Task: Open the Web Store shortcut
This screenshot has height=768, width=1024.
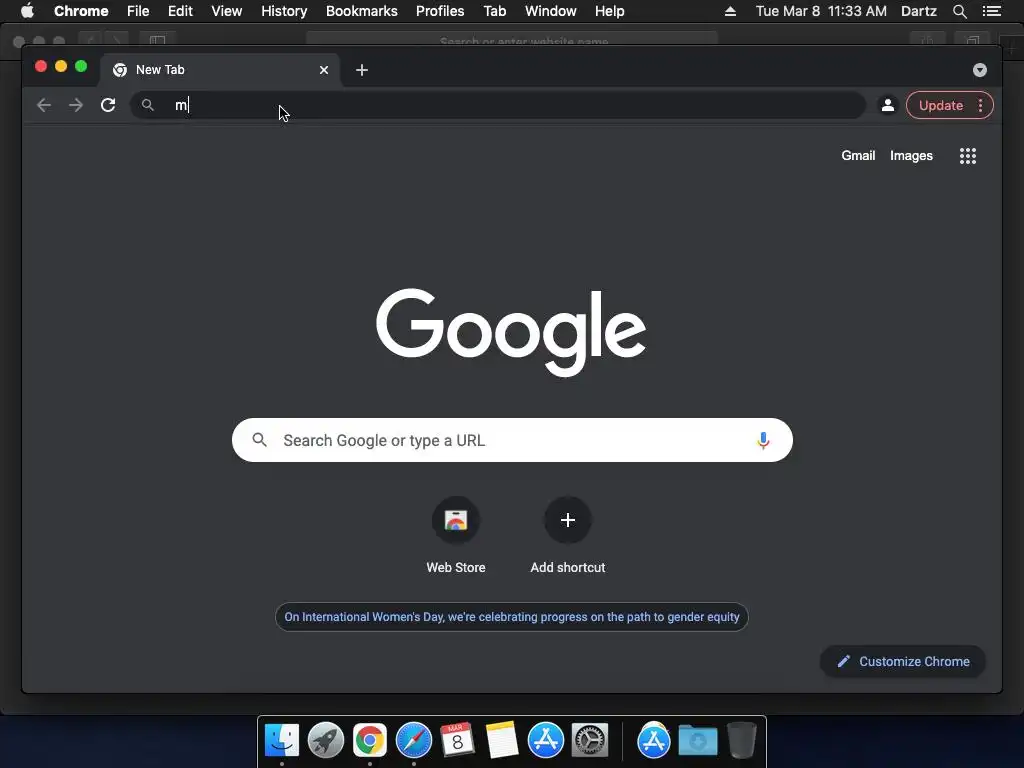Action: (x=456, y=536)
